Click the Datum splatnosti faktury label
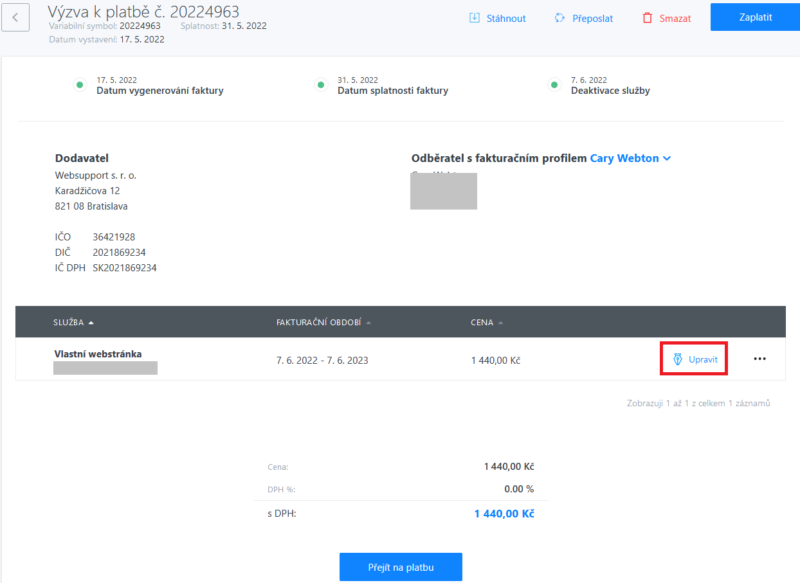This screenshot has height=583, width=800. [x=393, y=90]
